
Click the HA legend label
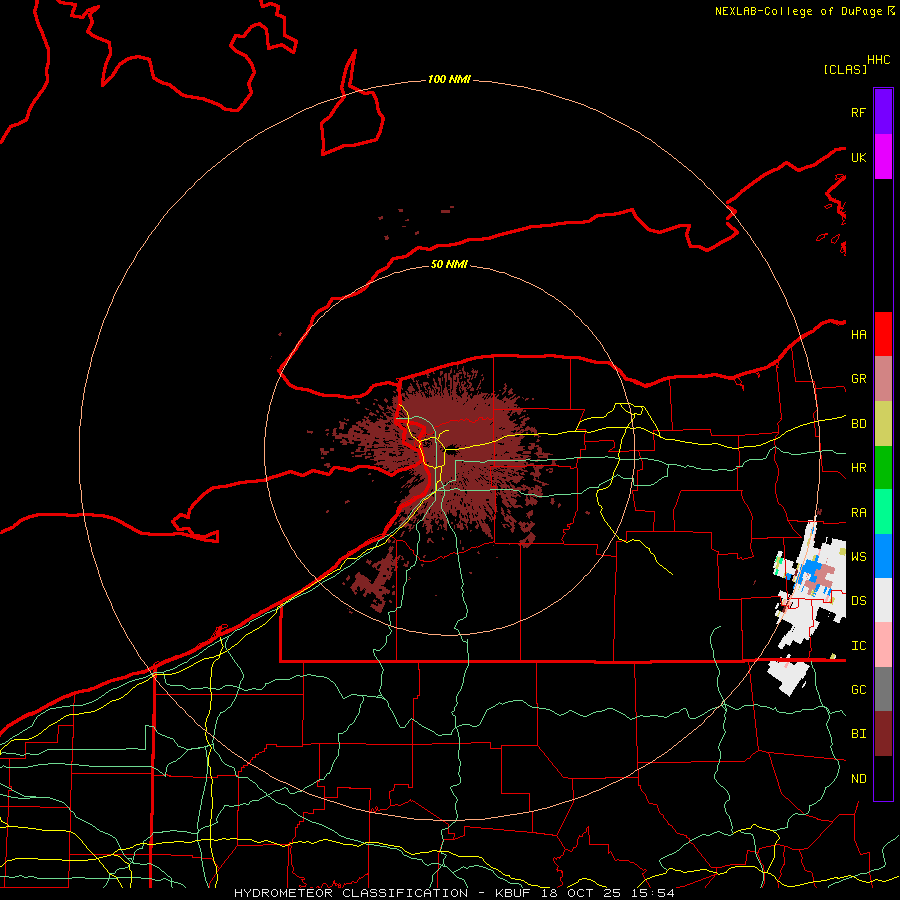pyautogui.click(x=858, y=334)
